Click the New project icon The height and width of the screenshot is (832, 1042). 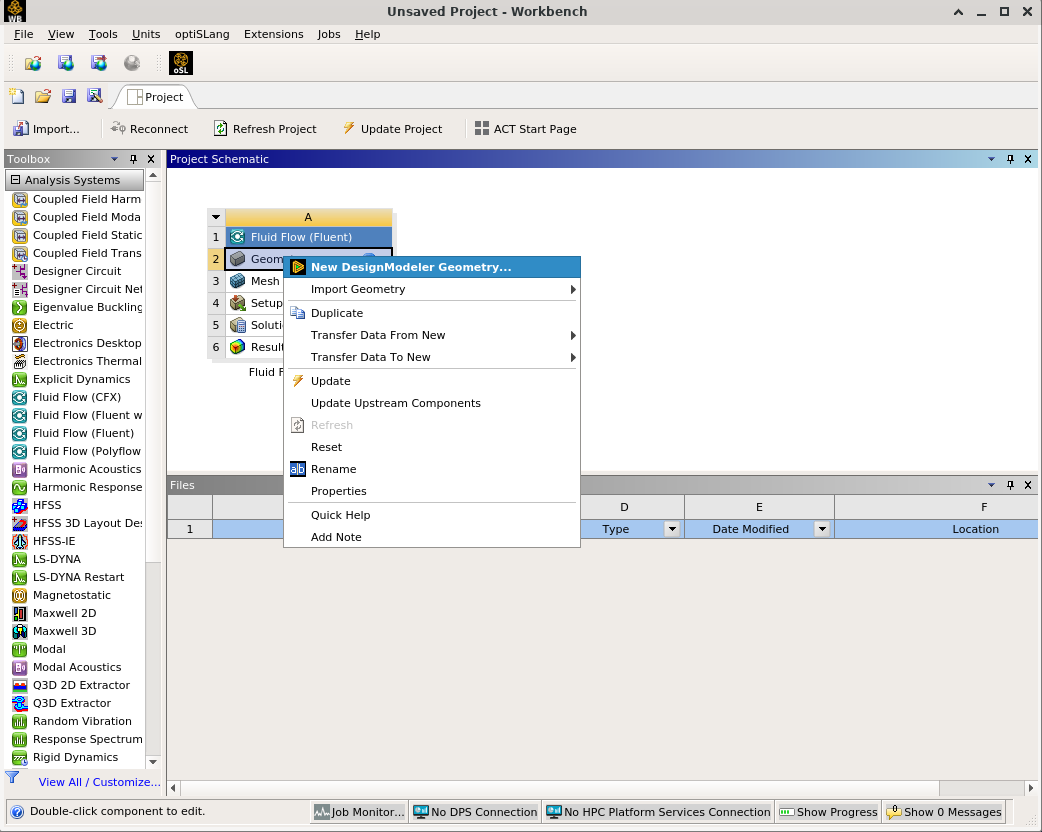(x=17, y=97)
